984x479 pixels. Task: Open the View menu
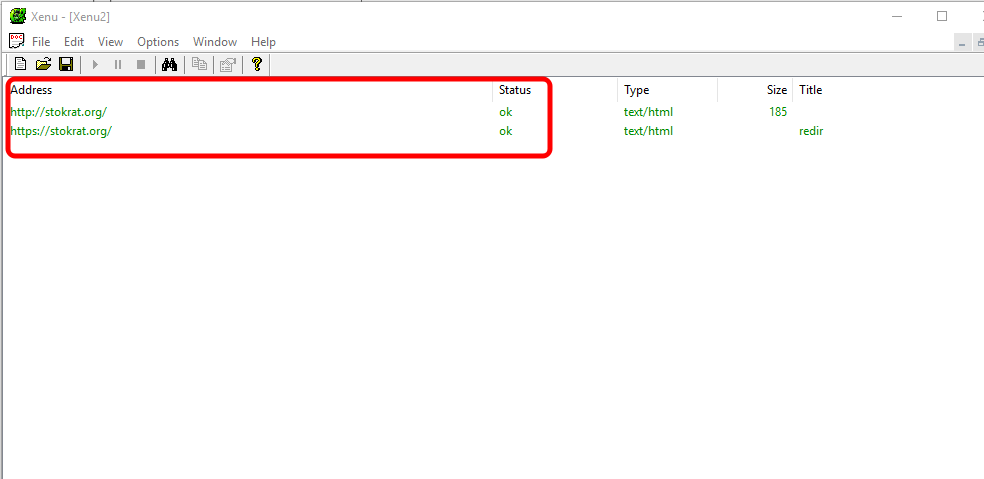[110, 42]
